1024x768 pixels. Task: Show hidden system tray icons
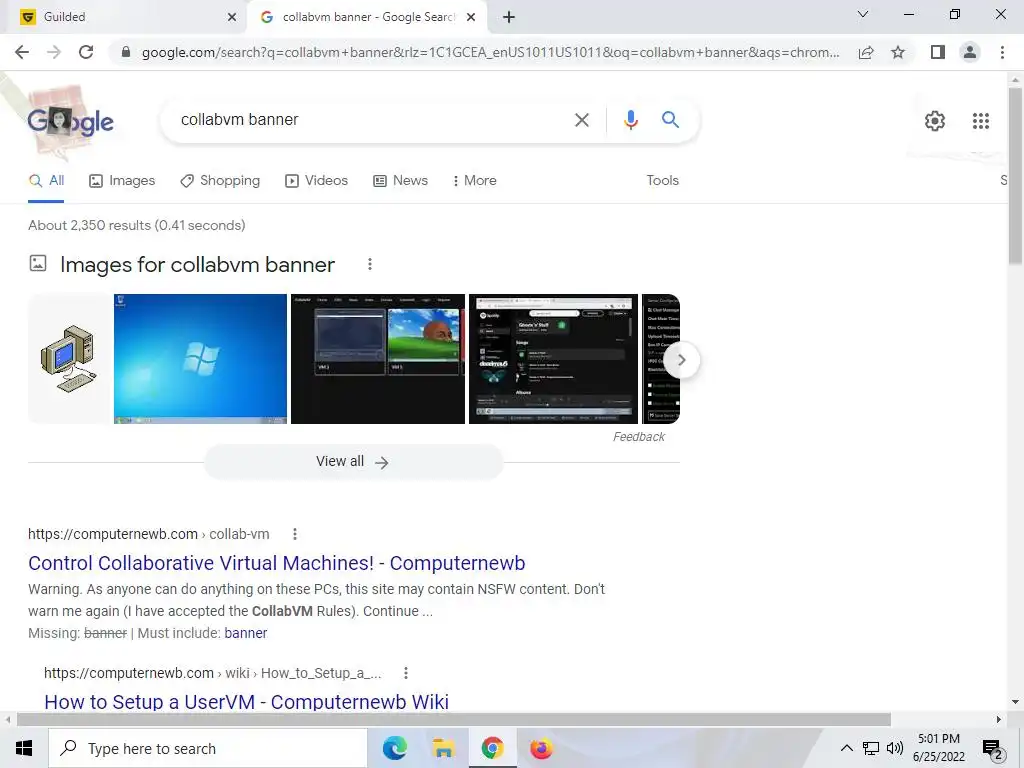pos(846,748)
